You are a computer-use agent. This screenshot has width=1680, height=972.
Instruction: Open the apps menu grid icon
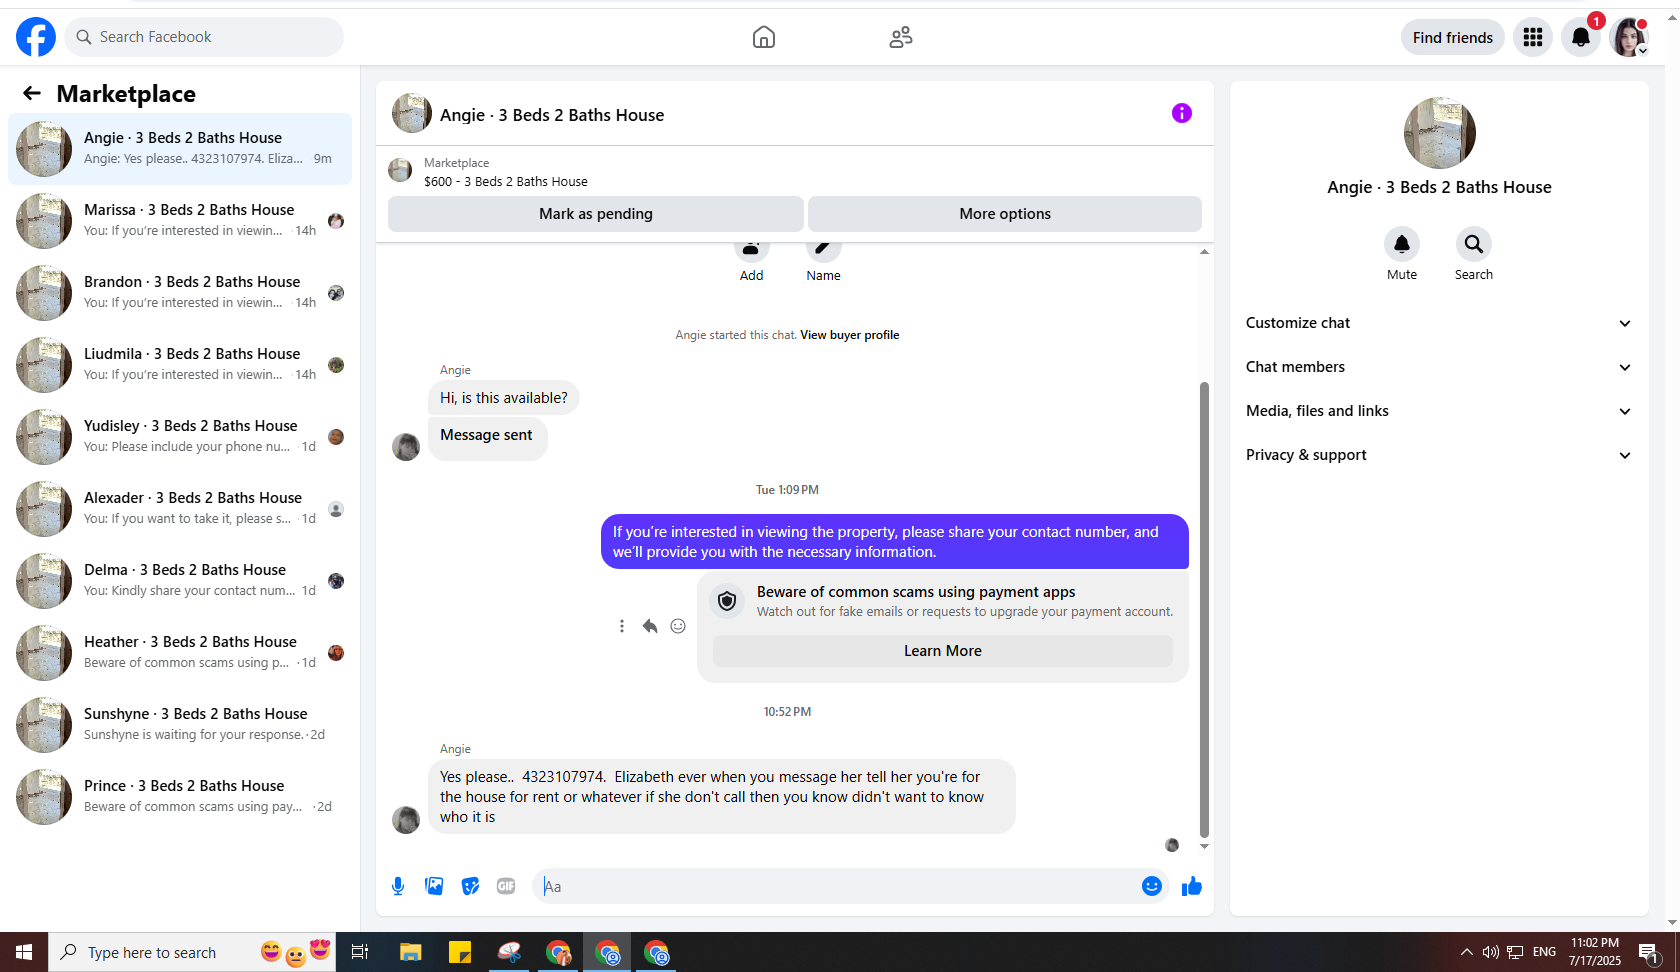click(x=1533, y=37)
